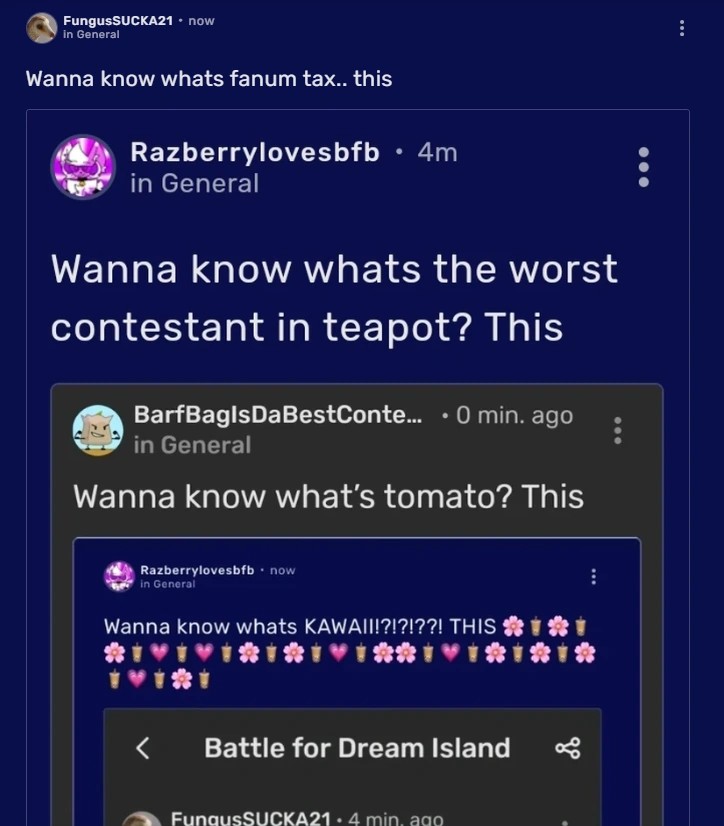The width and height of the screenshot is (724, 826).
Task: Click the "Wanna know whats fanum tax" post text
Action: (x=209, y=78)
